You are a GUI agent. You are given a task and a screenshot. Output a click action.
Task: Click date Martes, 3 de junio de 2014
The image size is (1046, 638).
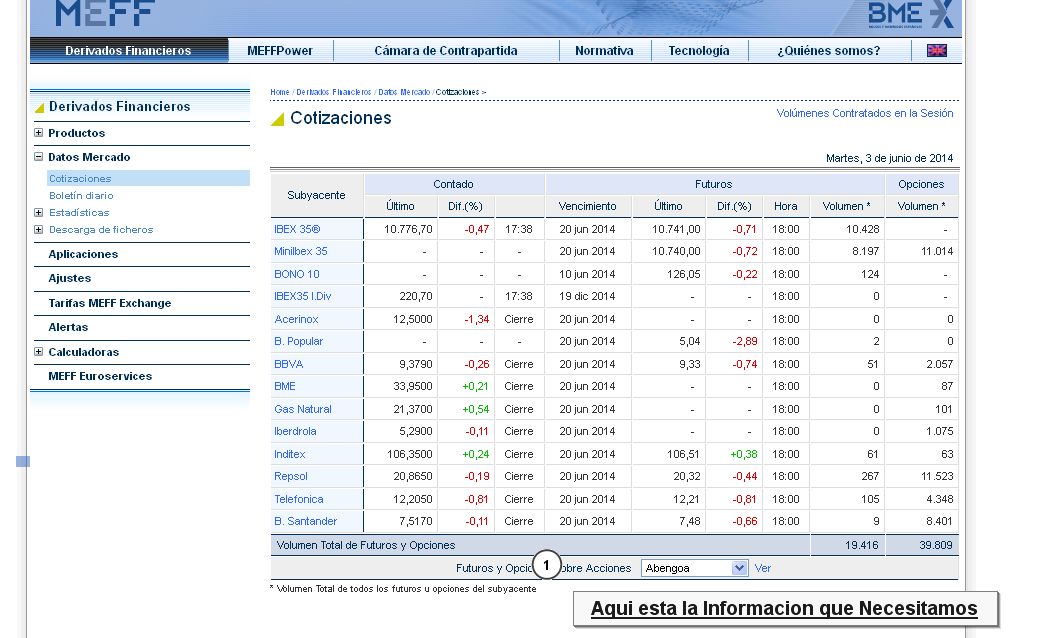pos(889,158)
